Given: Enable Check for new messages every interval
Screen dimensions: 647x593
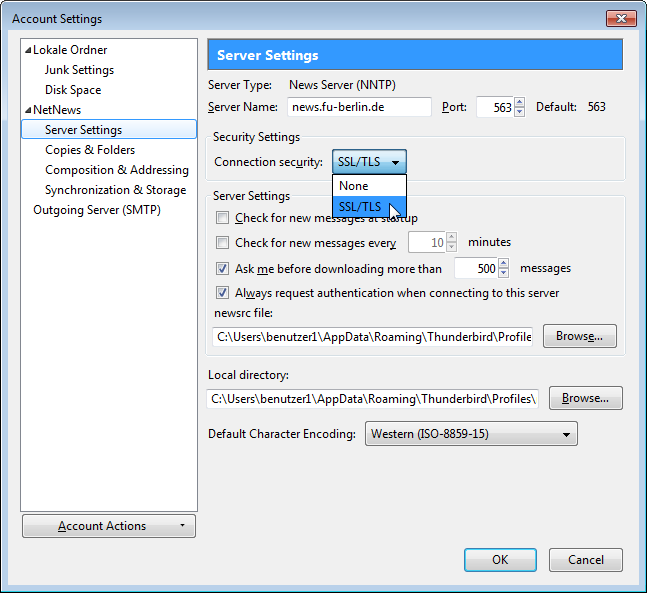Looking at the screenshot, I should click(x=222, y=242).
